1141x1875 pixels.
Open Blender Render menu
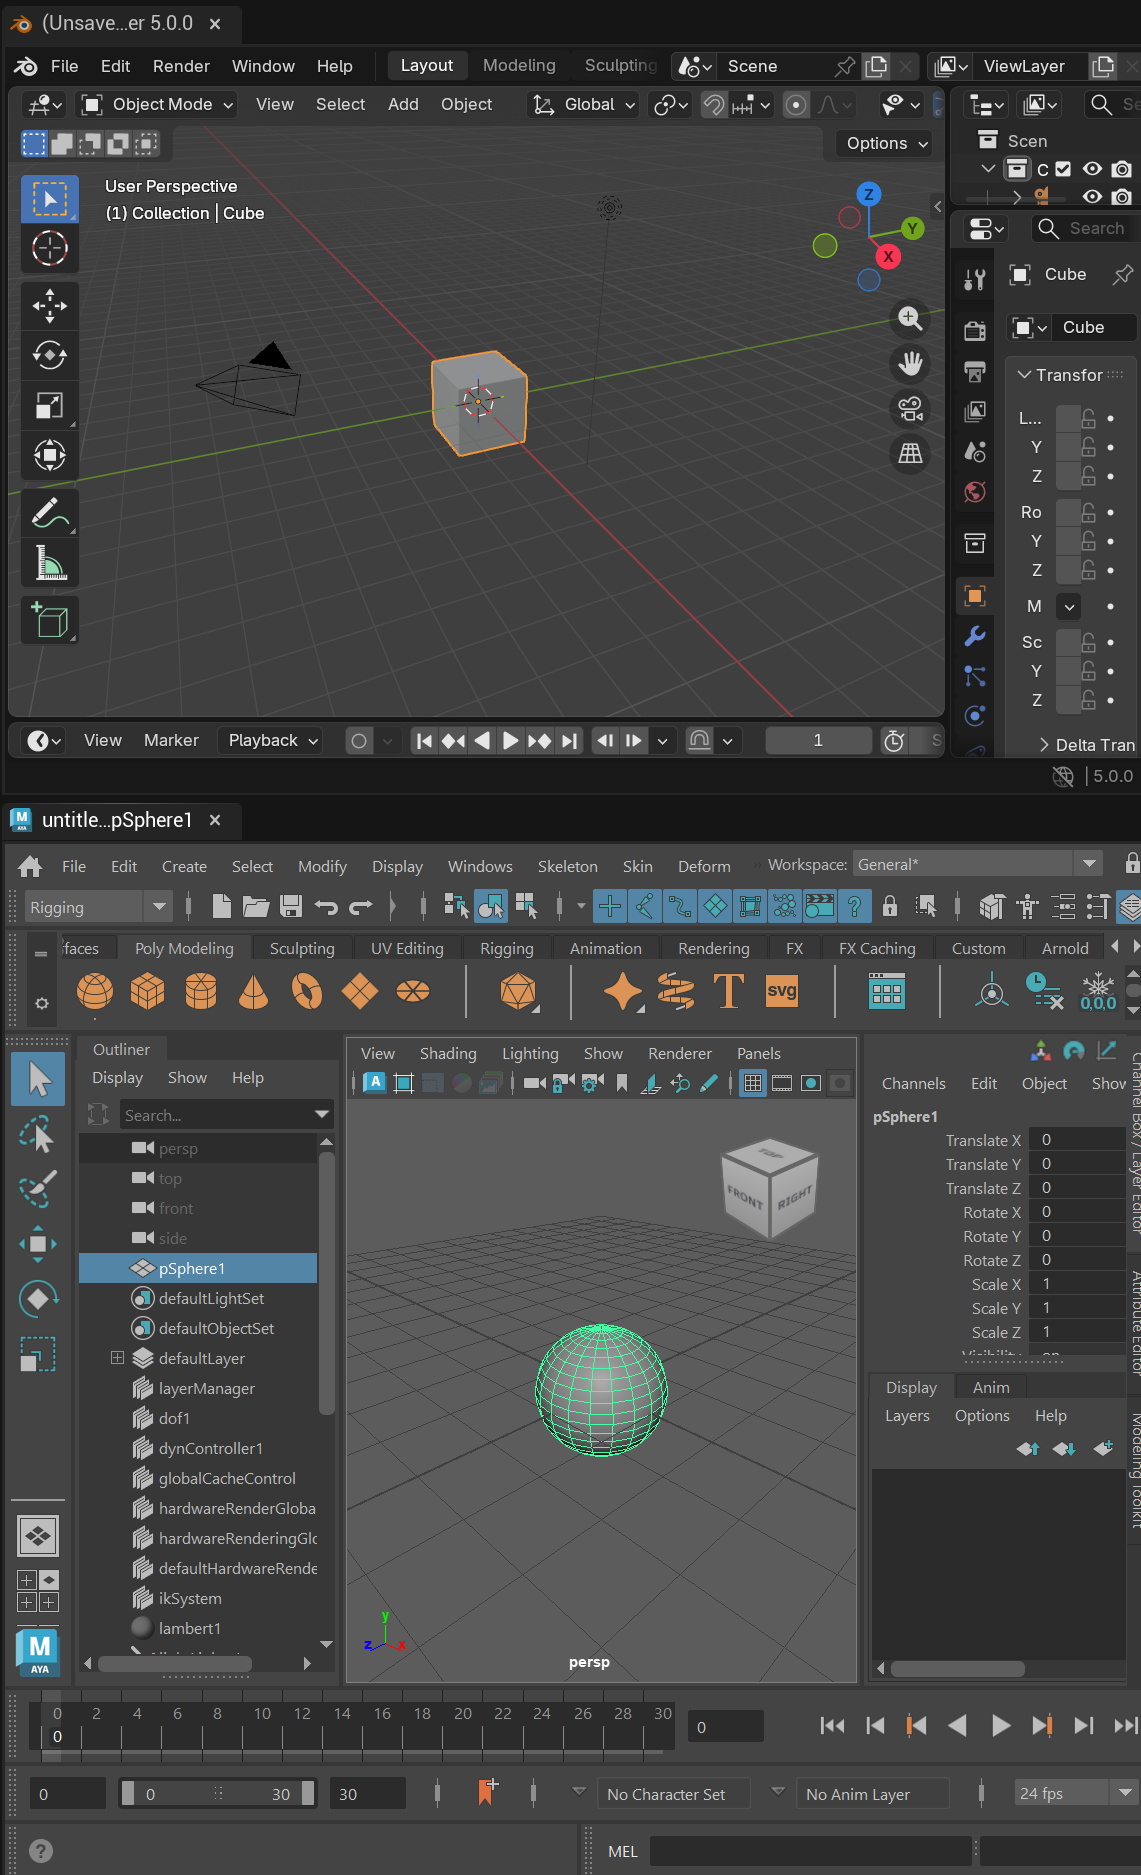click(181, 66)
